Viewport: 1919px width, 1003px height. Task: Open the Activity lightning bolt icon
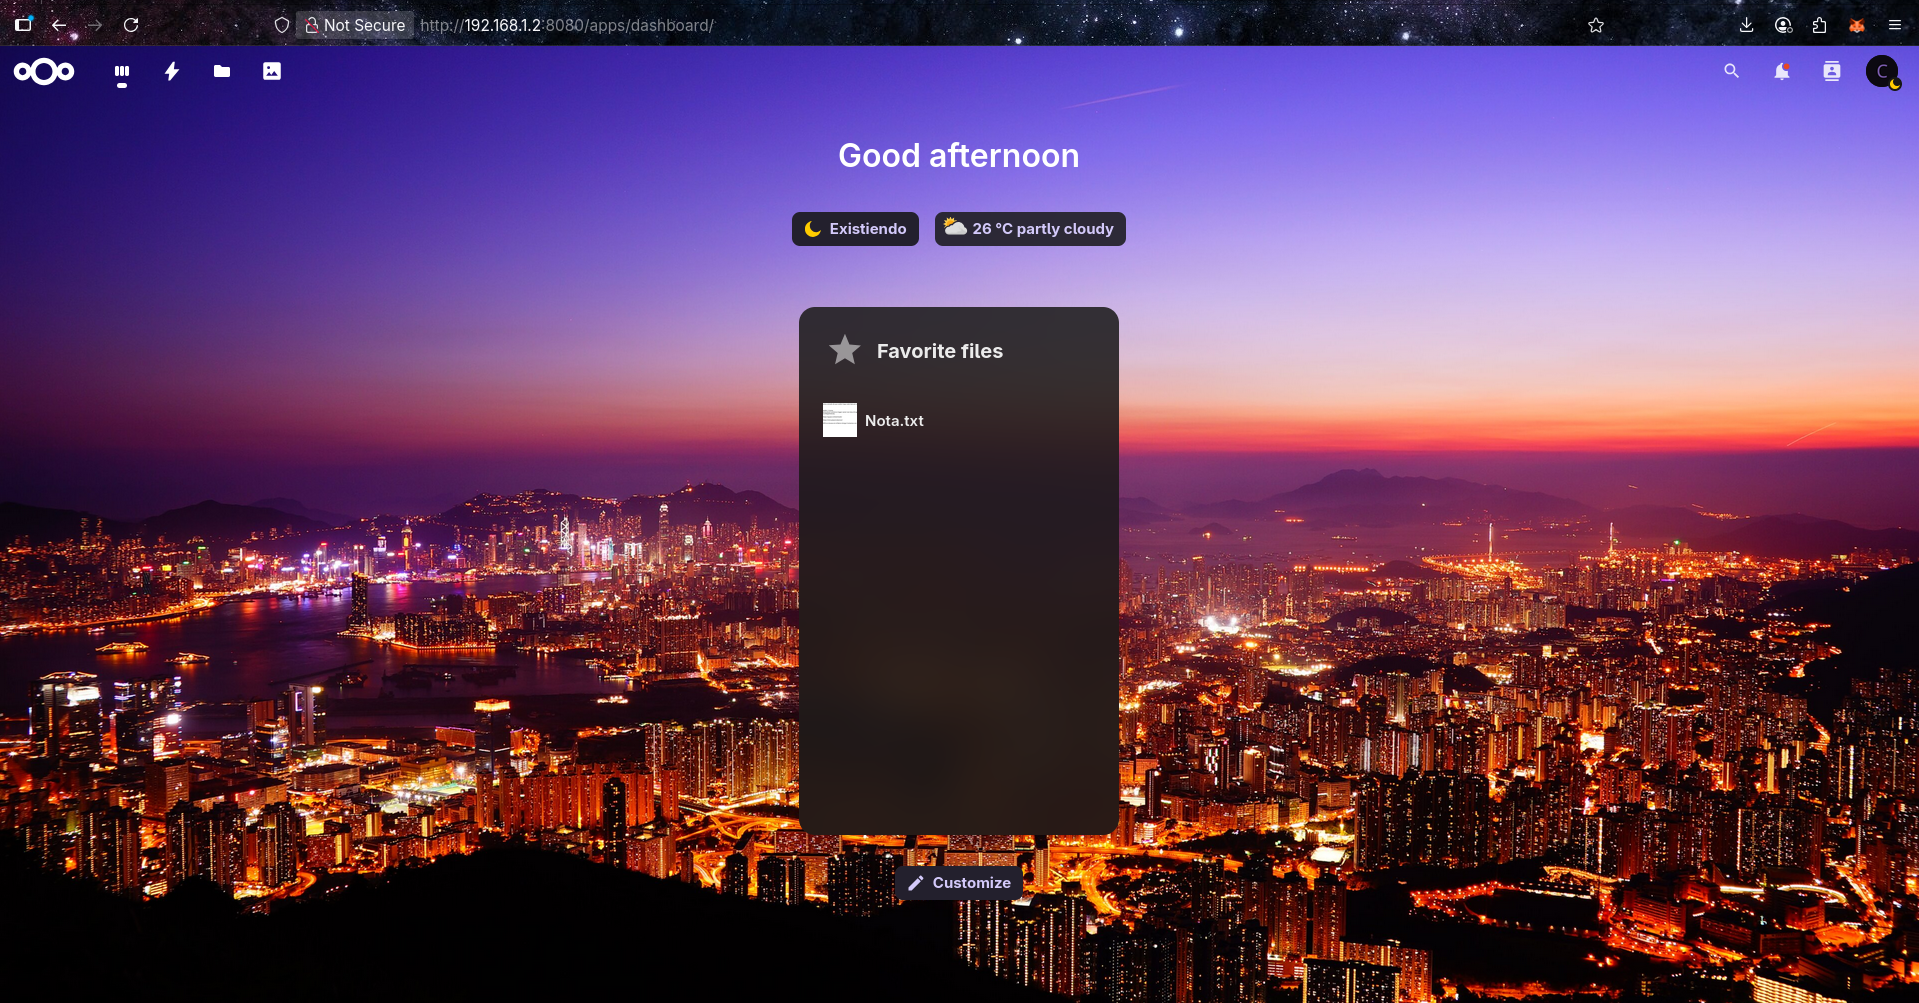[172, 72]
